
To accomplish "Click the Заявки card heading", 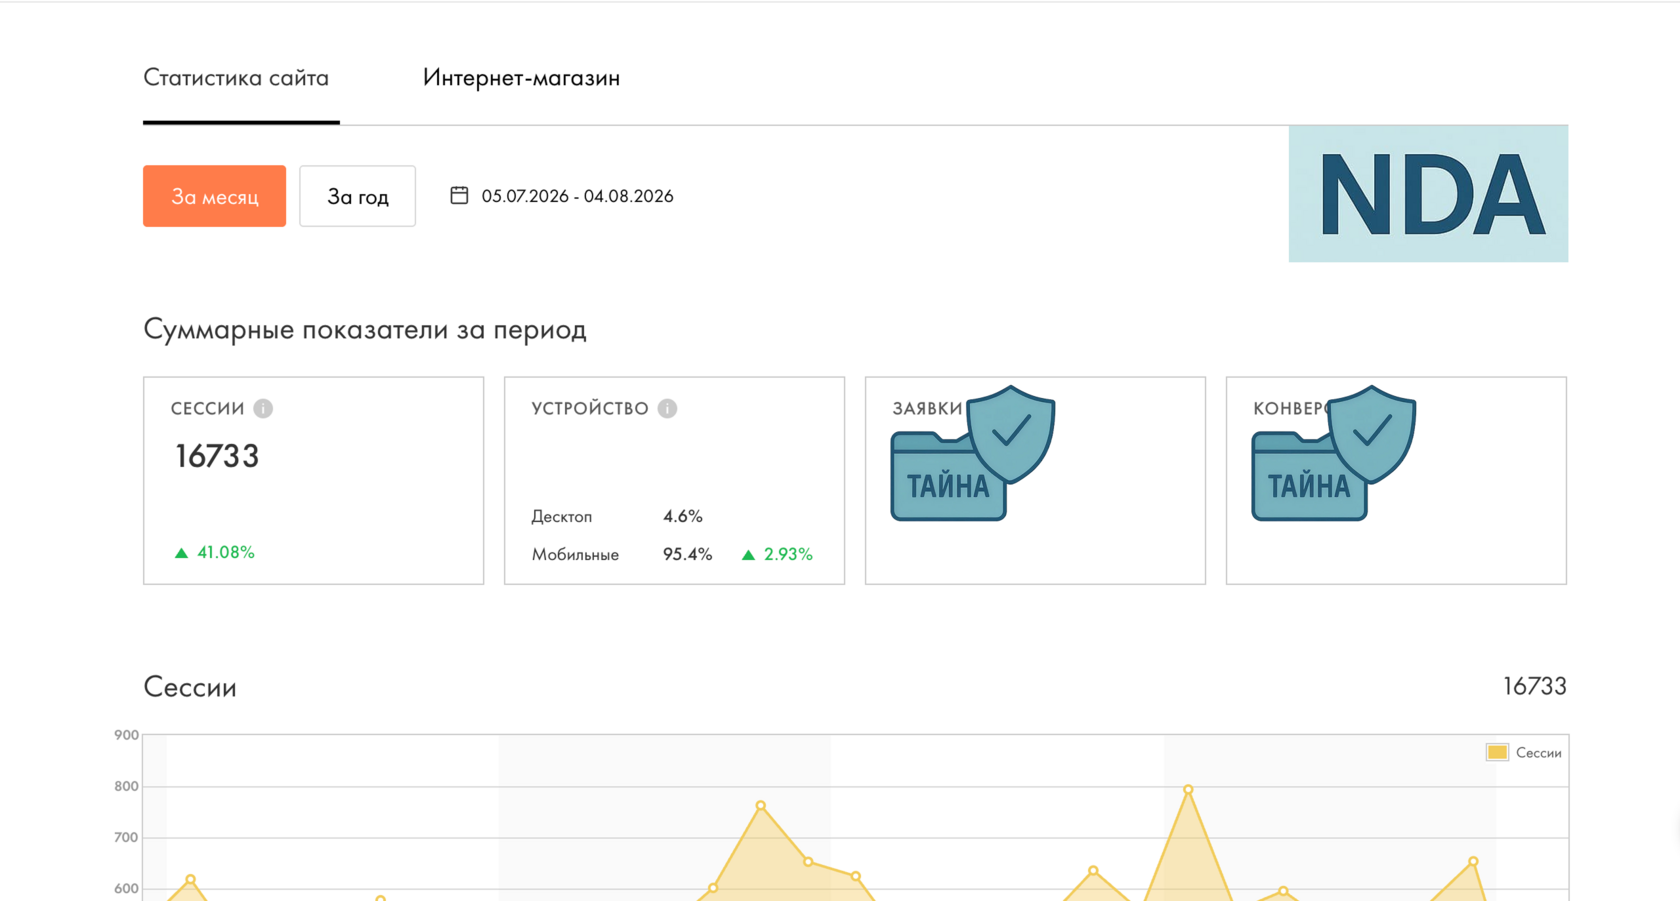I will (x=927, y=408).
